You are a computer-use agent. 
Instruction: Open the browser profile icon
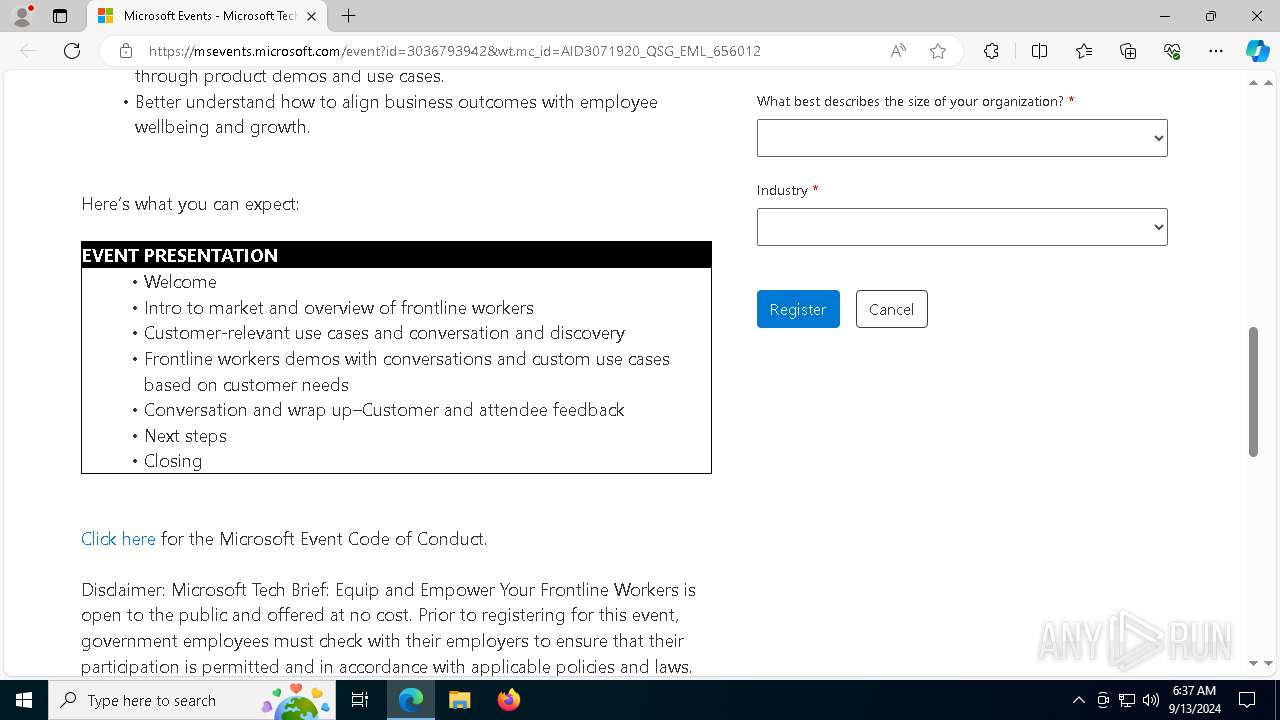[22, 16]
